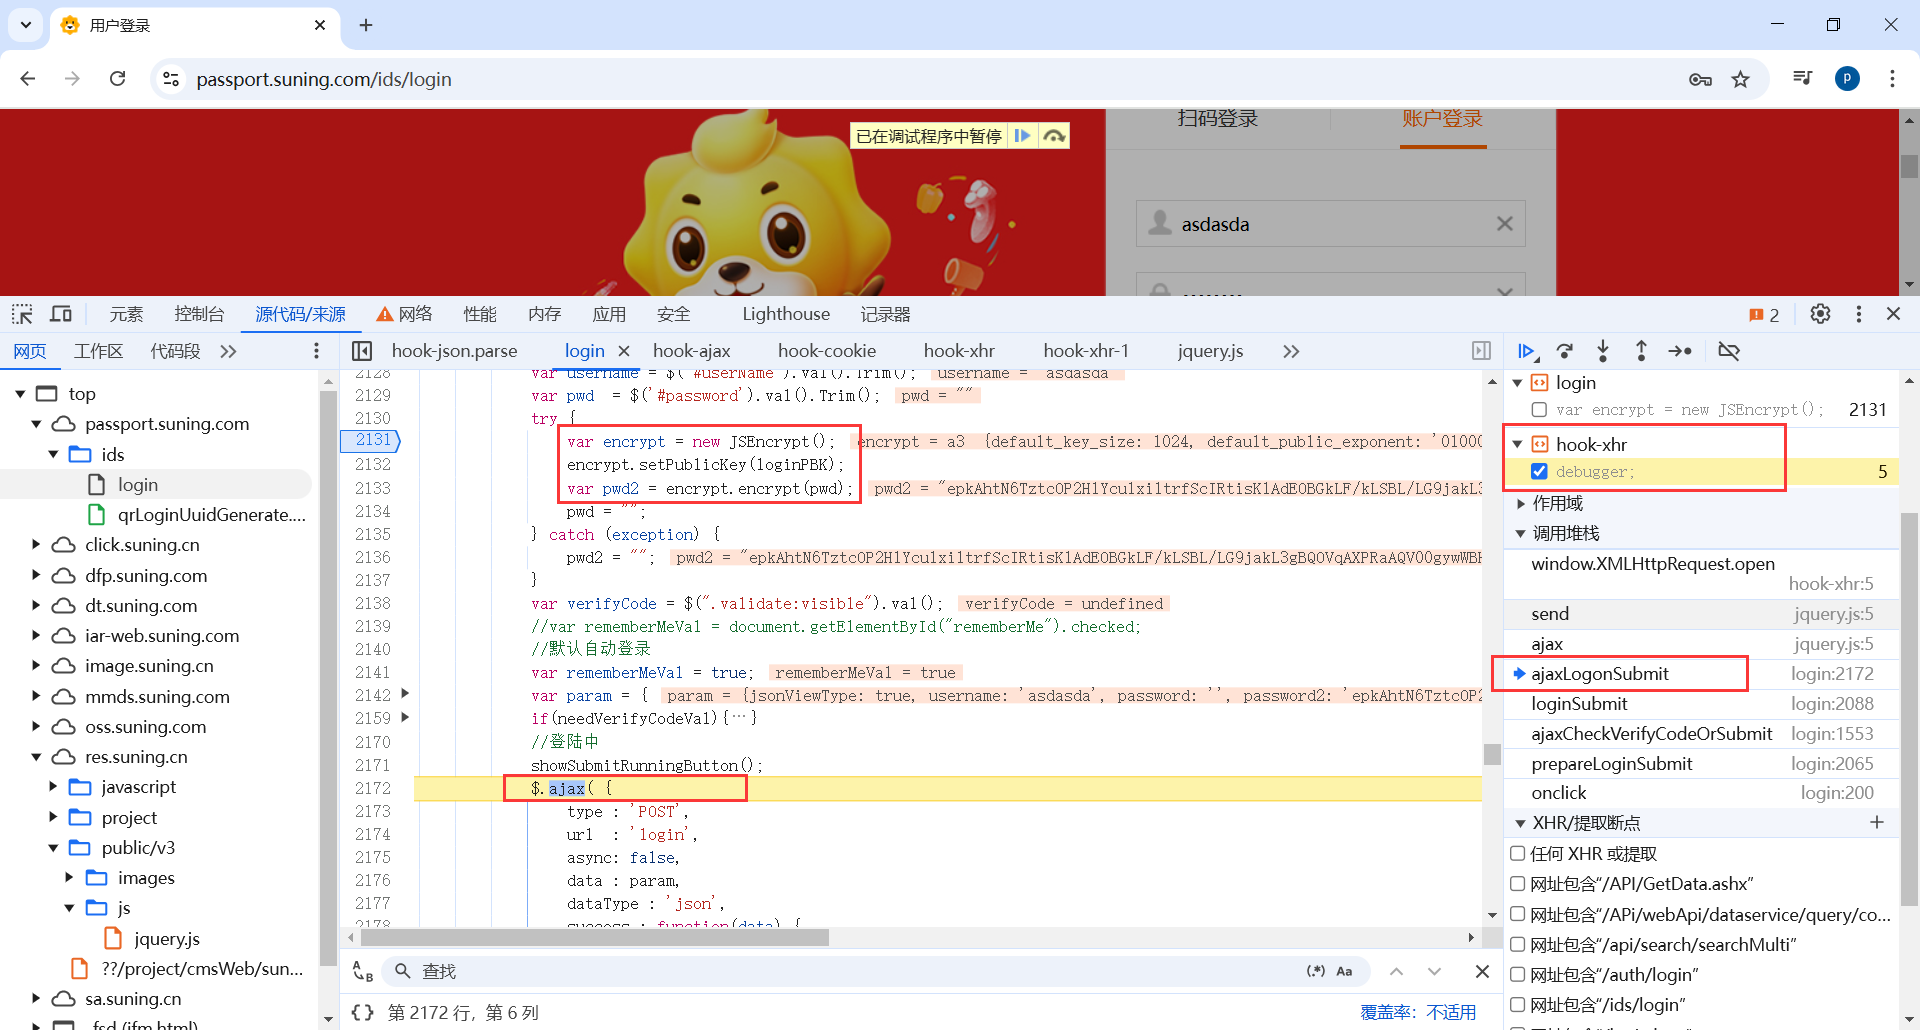
Task: Add a new XHR/fetch breakpoint
Action: 1877,823
